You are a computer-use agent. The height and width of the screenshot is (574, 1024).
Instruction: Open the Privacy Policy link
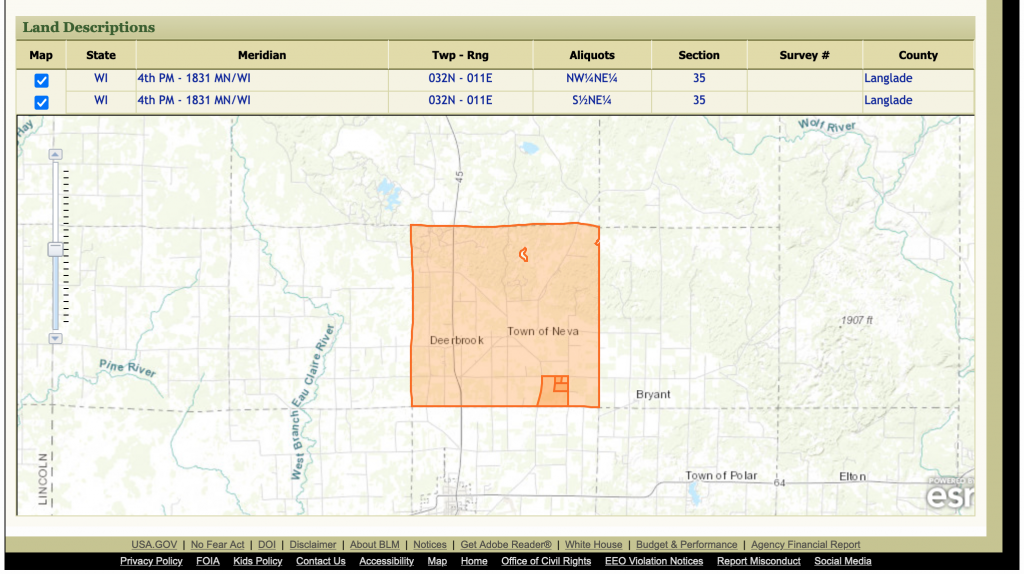click(x=151, y=561)
